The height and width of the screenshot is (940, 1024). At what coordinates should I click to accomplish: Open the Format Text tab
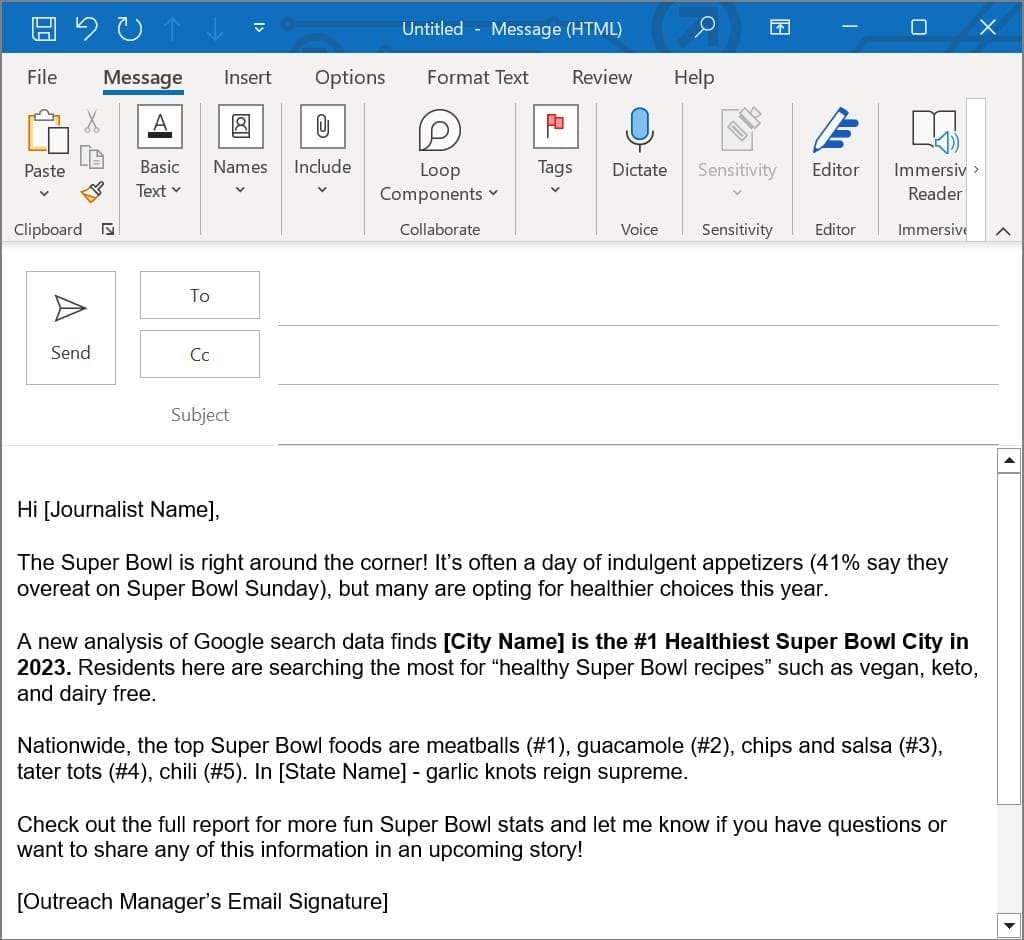click(477, 77)
